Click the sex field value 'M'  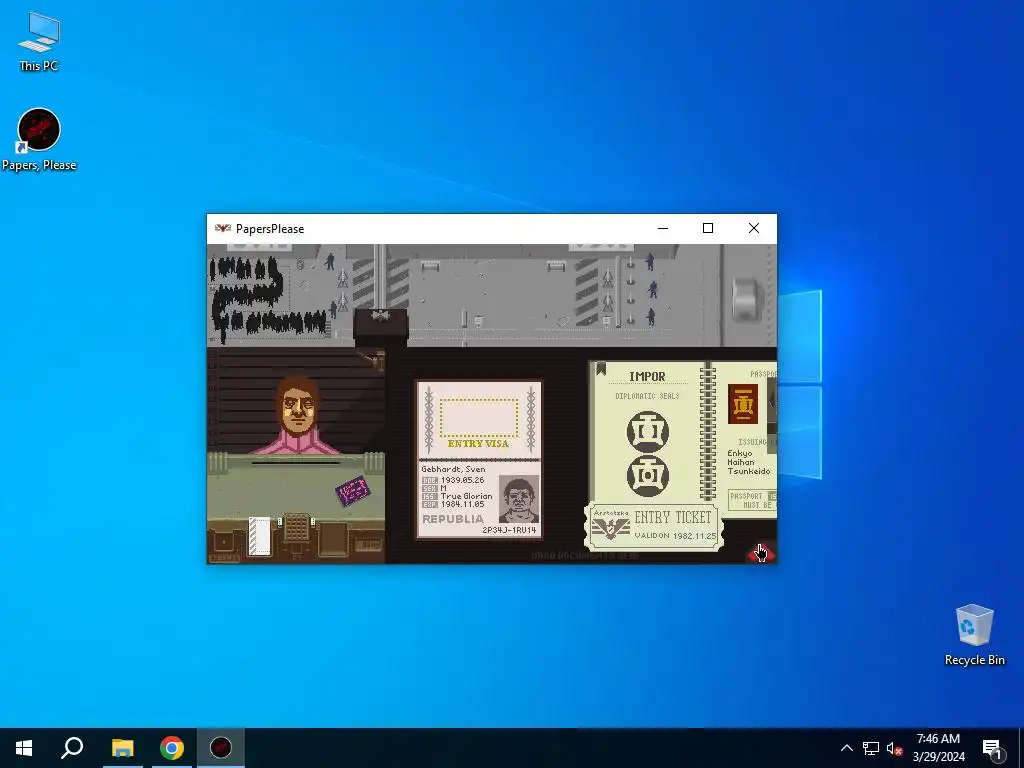point(443,488)
